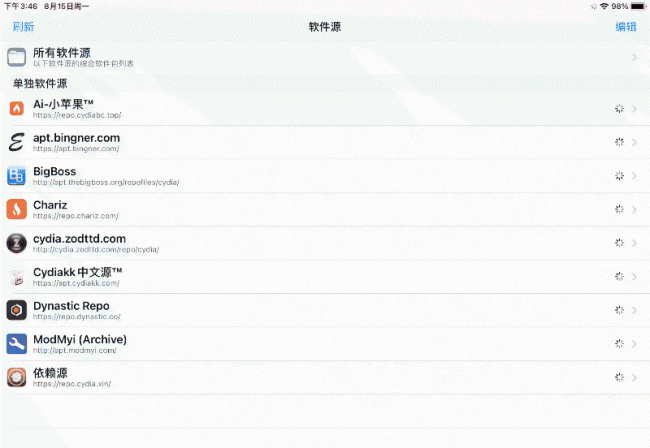Tap the 编辑 edit button
The width and height of the screenshot is (650, 448).
coord(626,27)
